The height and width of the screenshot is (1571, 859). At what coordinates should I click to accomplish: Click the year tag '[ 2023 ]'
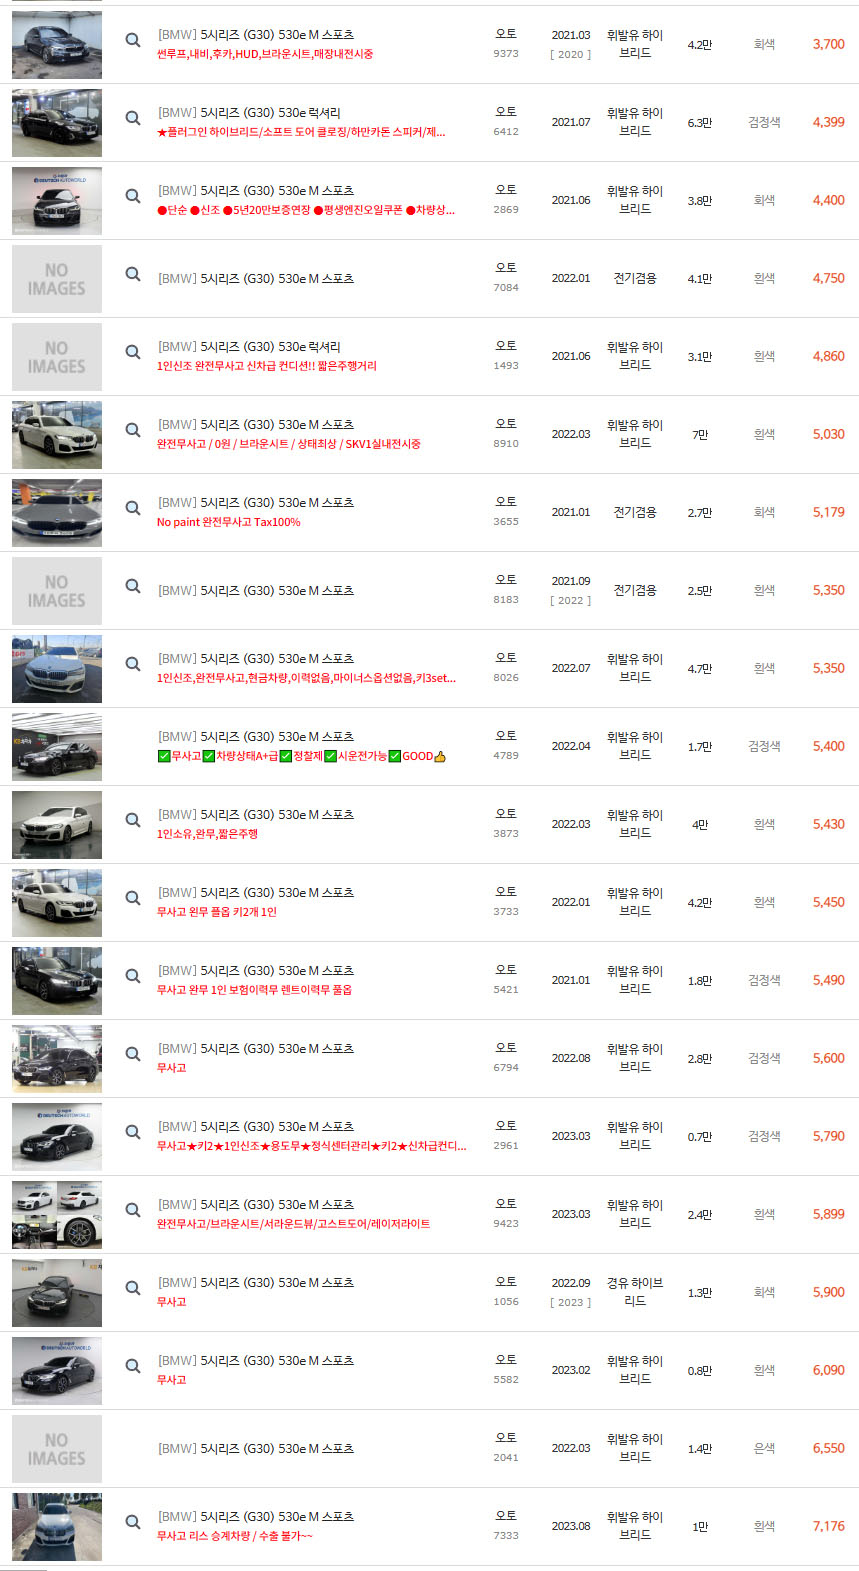(x=571, y=1302)
